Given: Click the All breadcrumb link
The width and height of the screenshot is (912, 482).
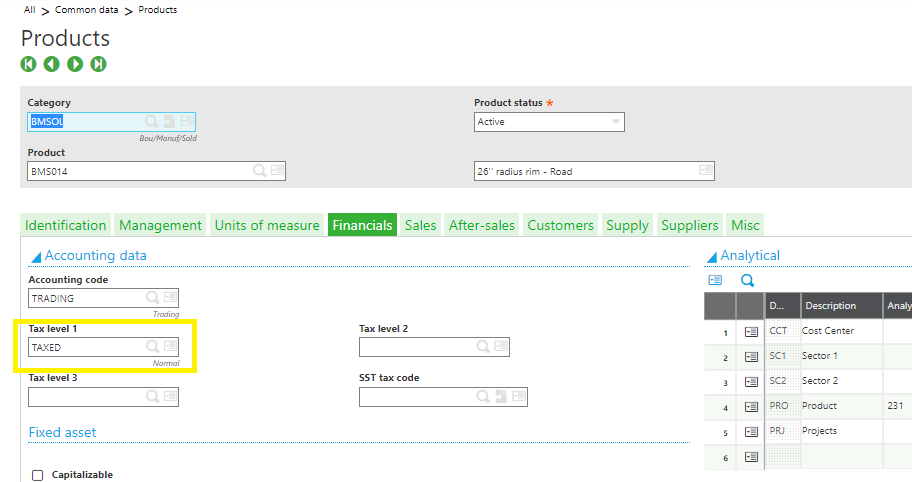Looking at the screenshot, I should coord(30,9).
